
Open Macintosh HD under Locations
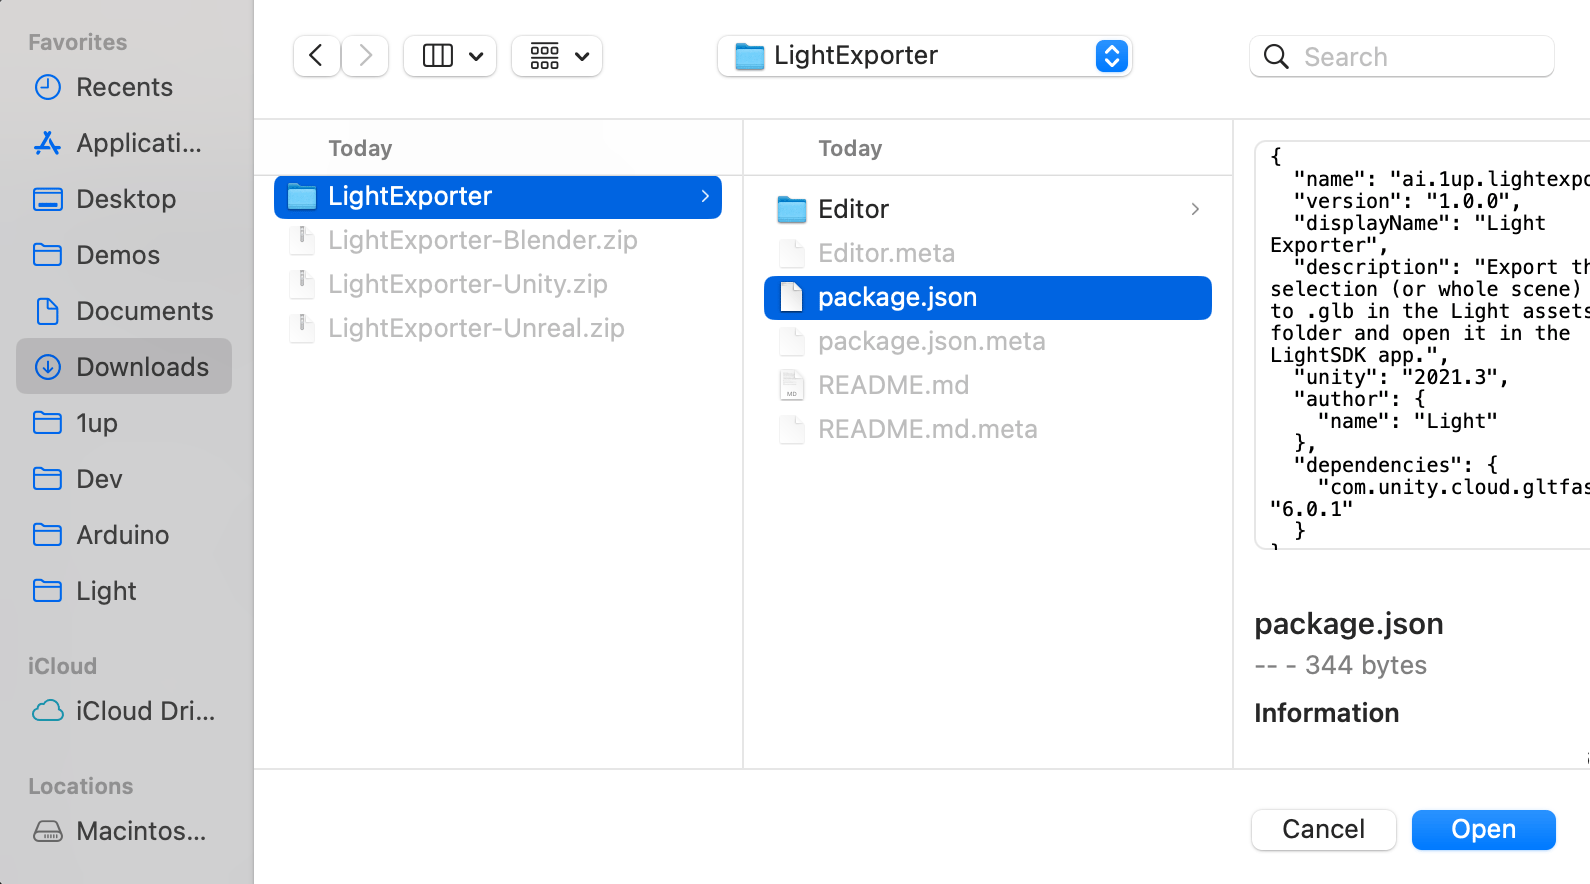pos(124,831)
